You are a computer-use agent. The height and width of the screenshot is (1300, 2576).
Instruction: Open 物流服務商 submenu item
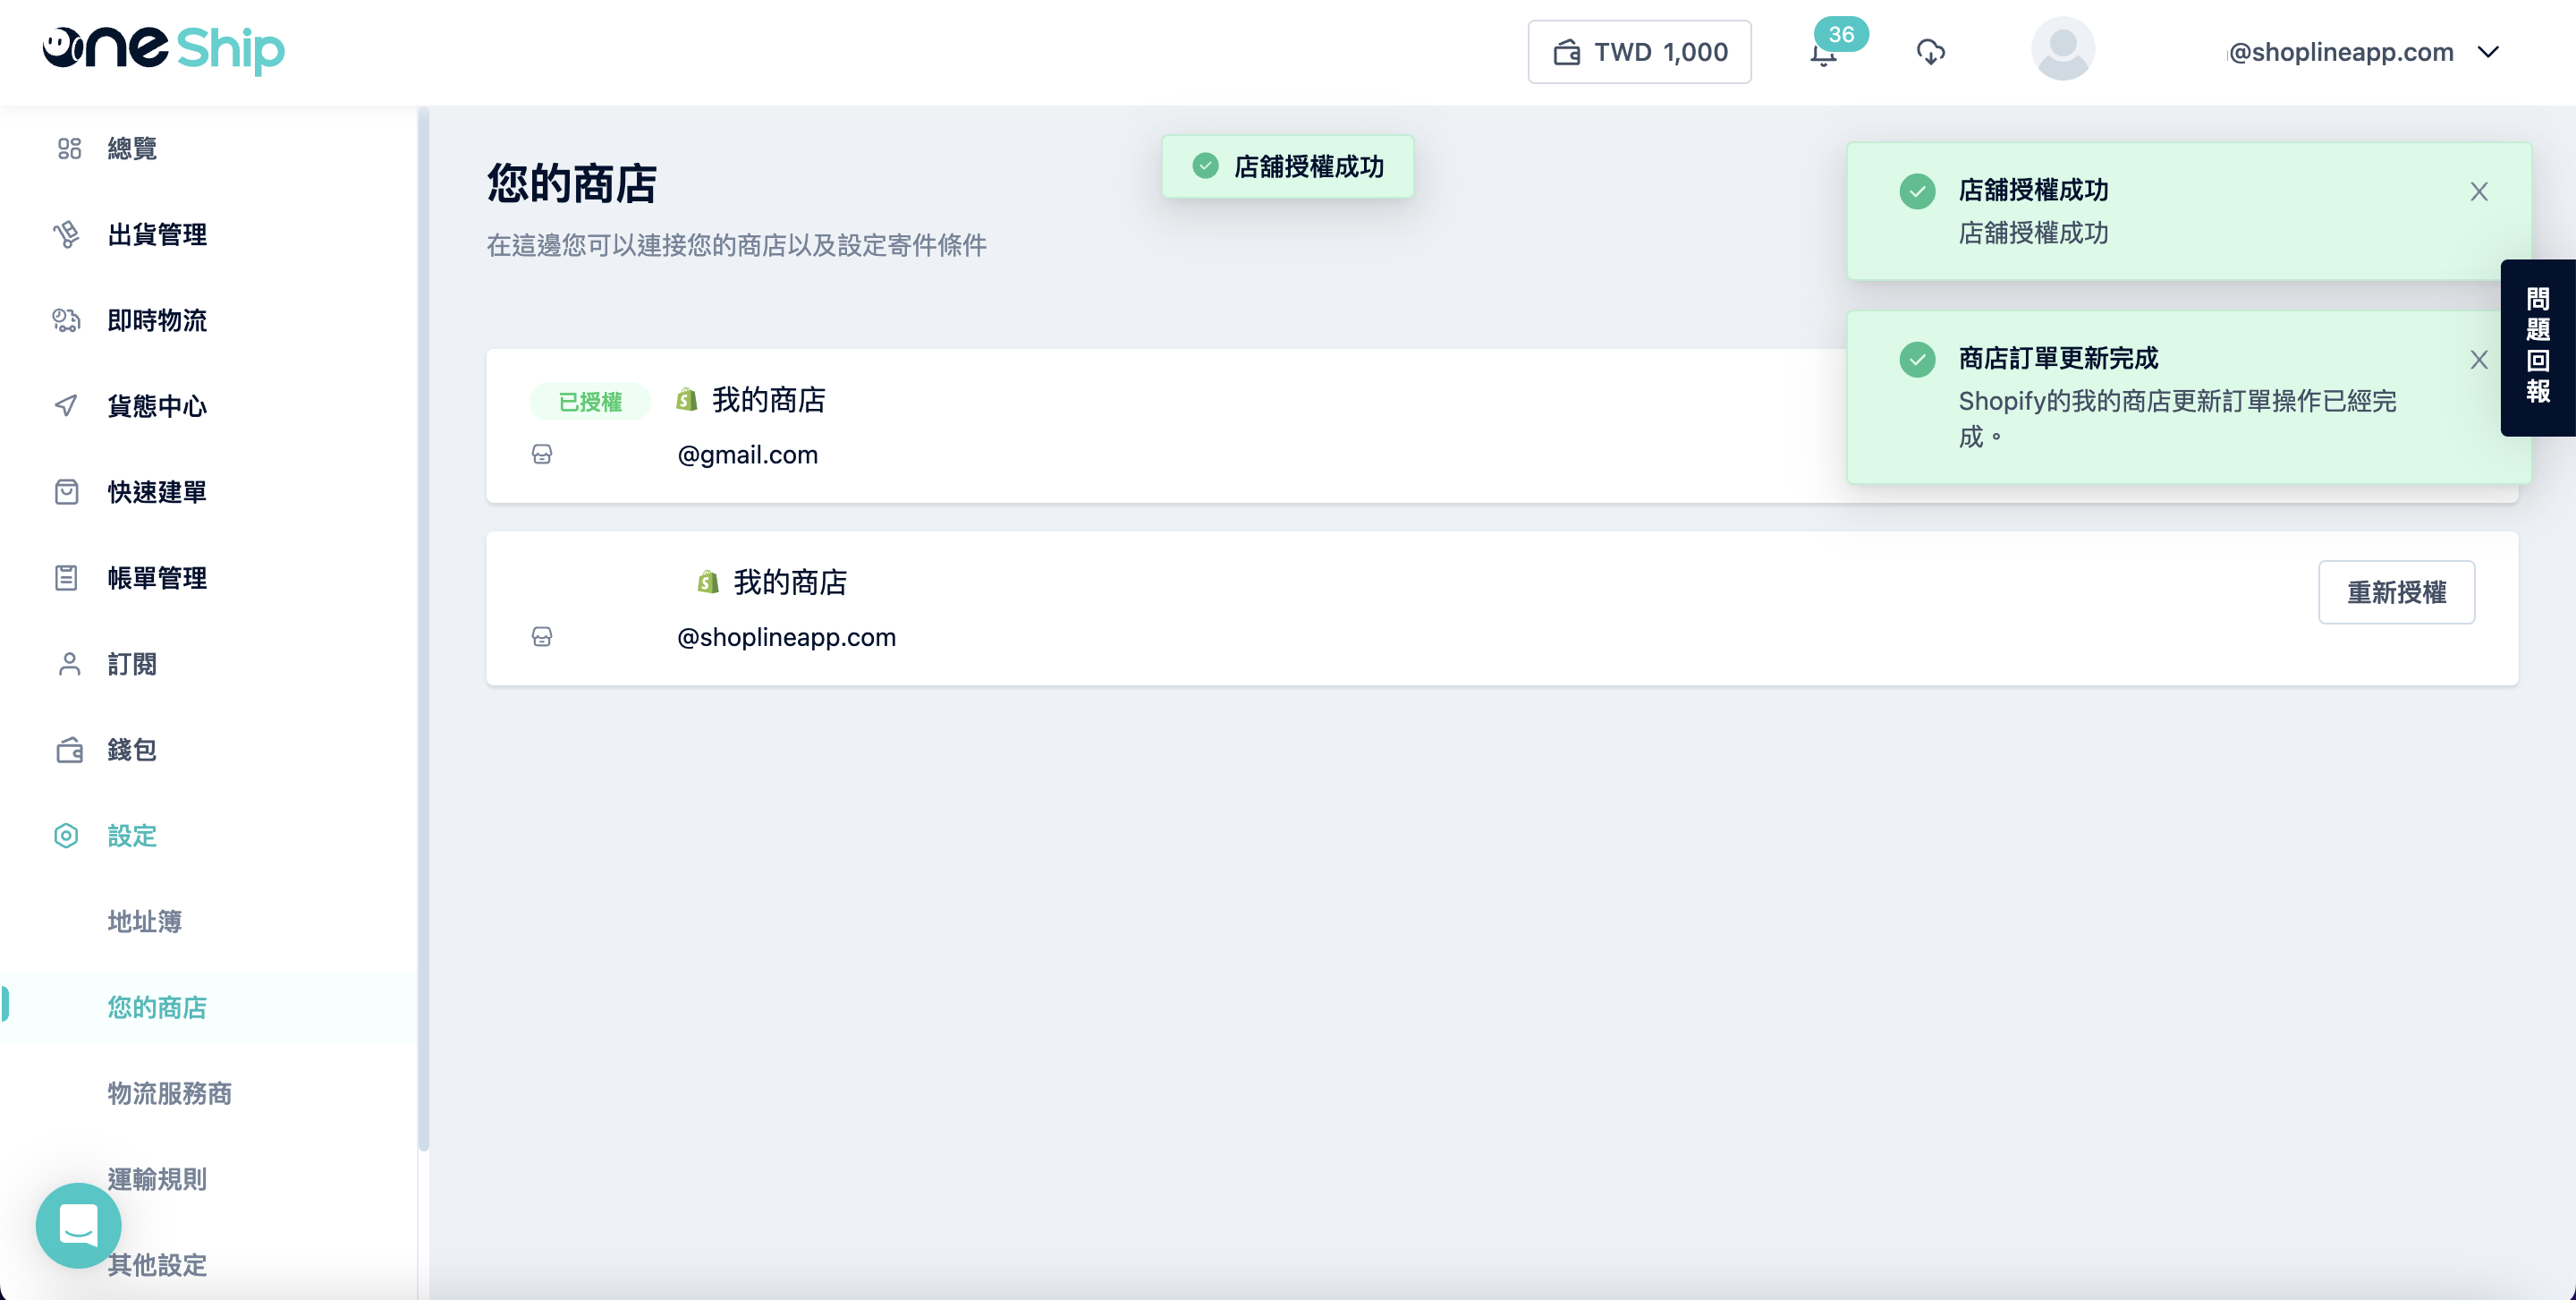[x=169, y=1093]
